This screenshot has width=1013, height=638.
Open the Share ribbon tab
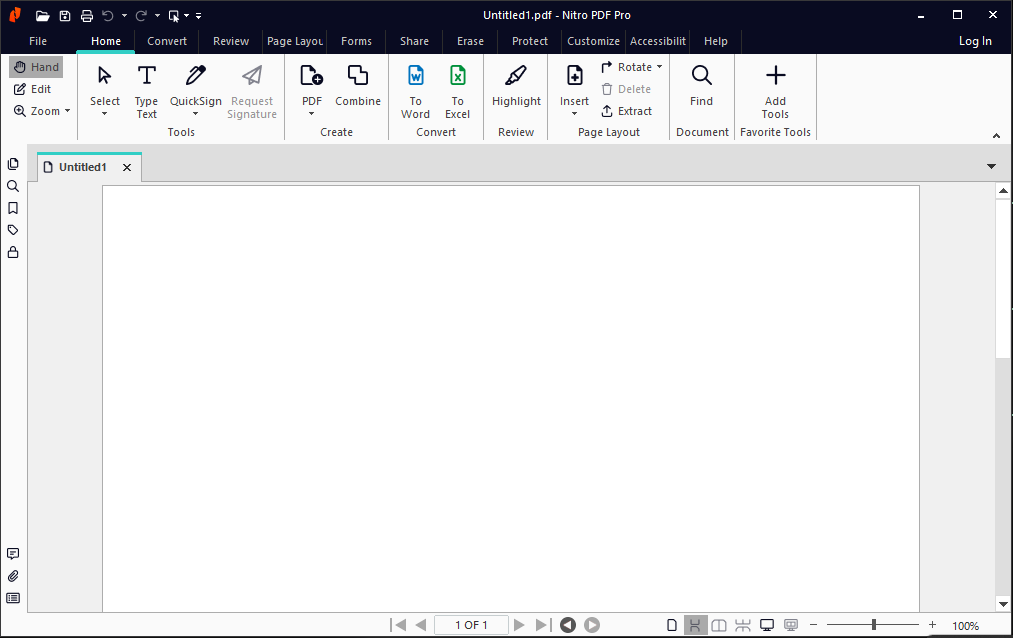coord(414,41)
